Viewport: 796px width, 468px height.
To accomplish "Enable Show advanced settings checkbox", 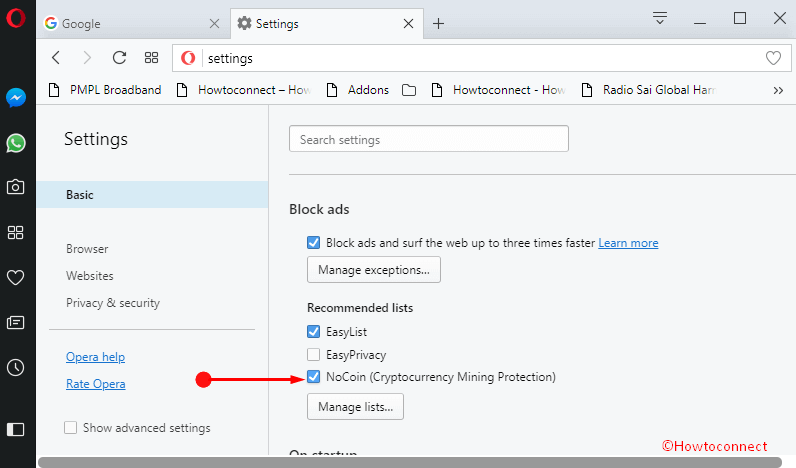I will click(x=71, y=427).
